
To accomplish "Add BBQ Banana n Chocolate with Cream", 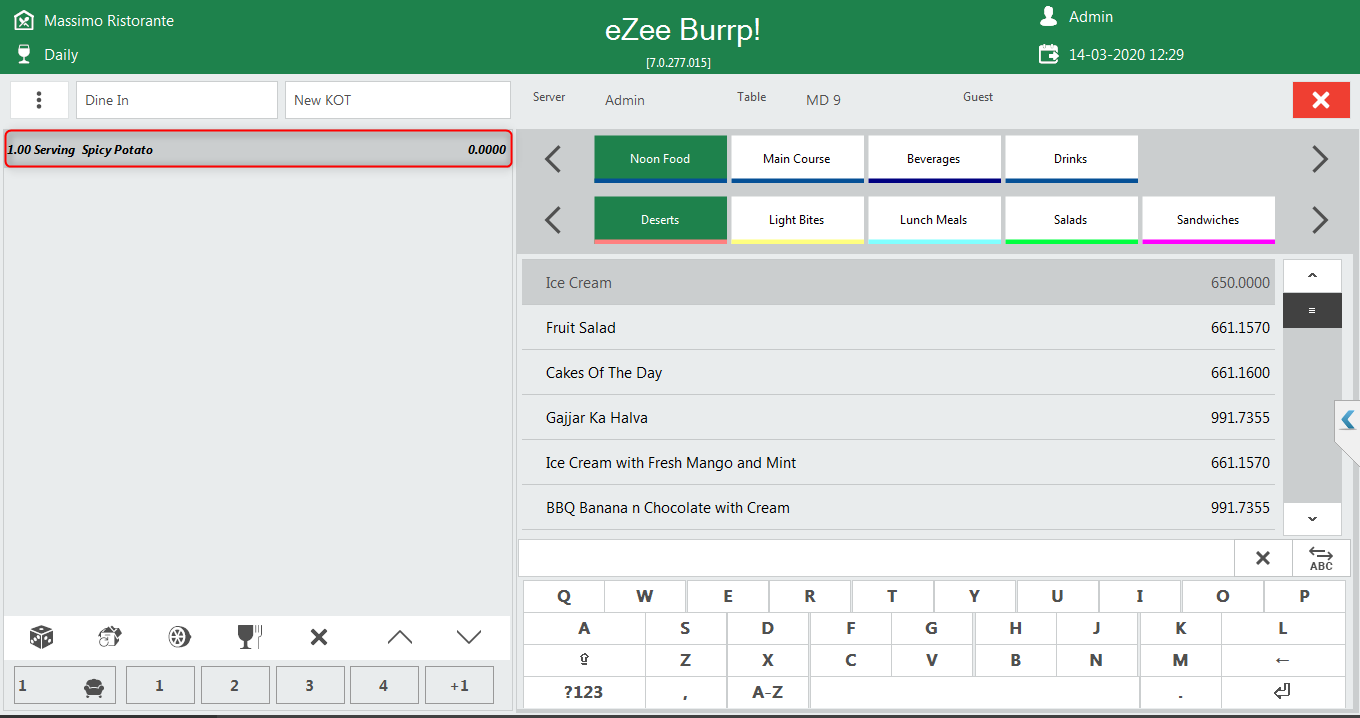I will click(x=898, y=508).
